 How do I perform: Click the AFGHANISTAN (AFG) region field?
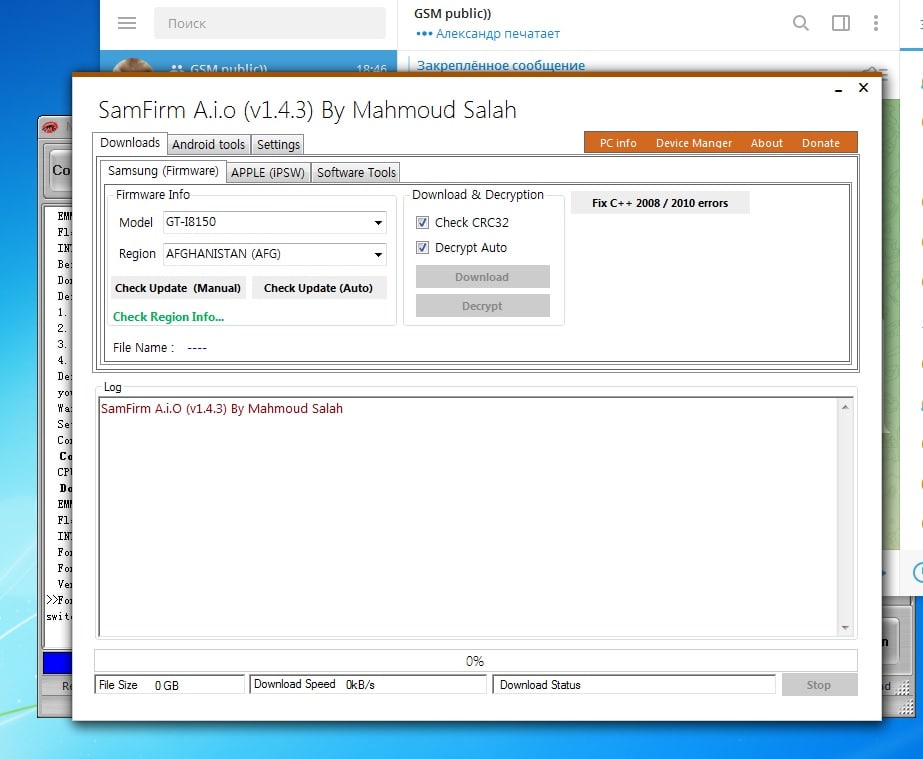[274, 254]
